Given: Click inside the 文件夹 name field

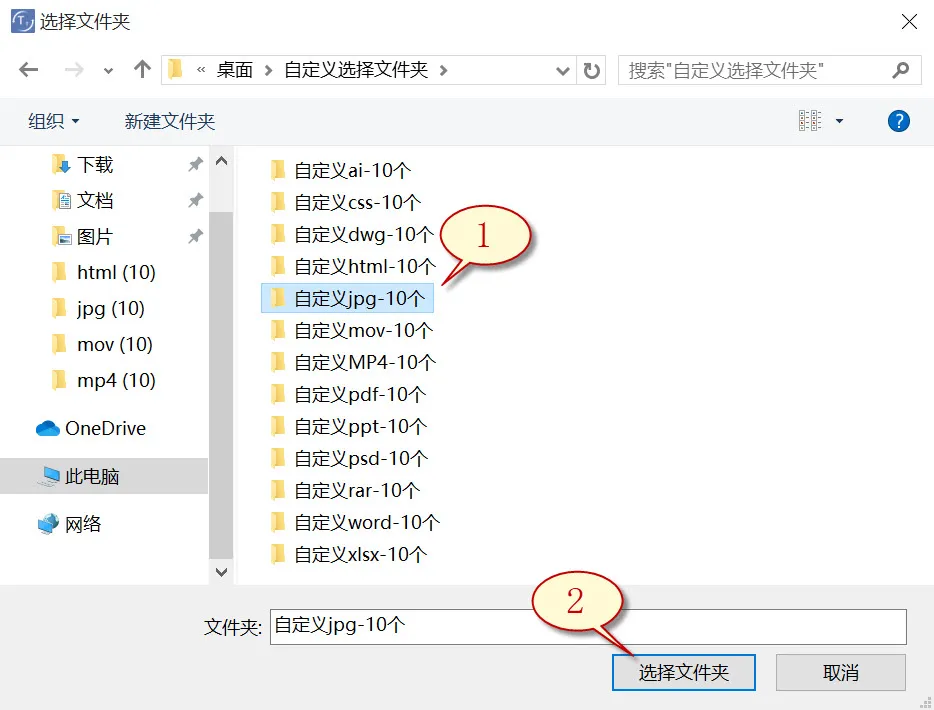Looking at the screenshot, I should coord(500,627).
